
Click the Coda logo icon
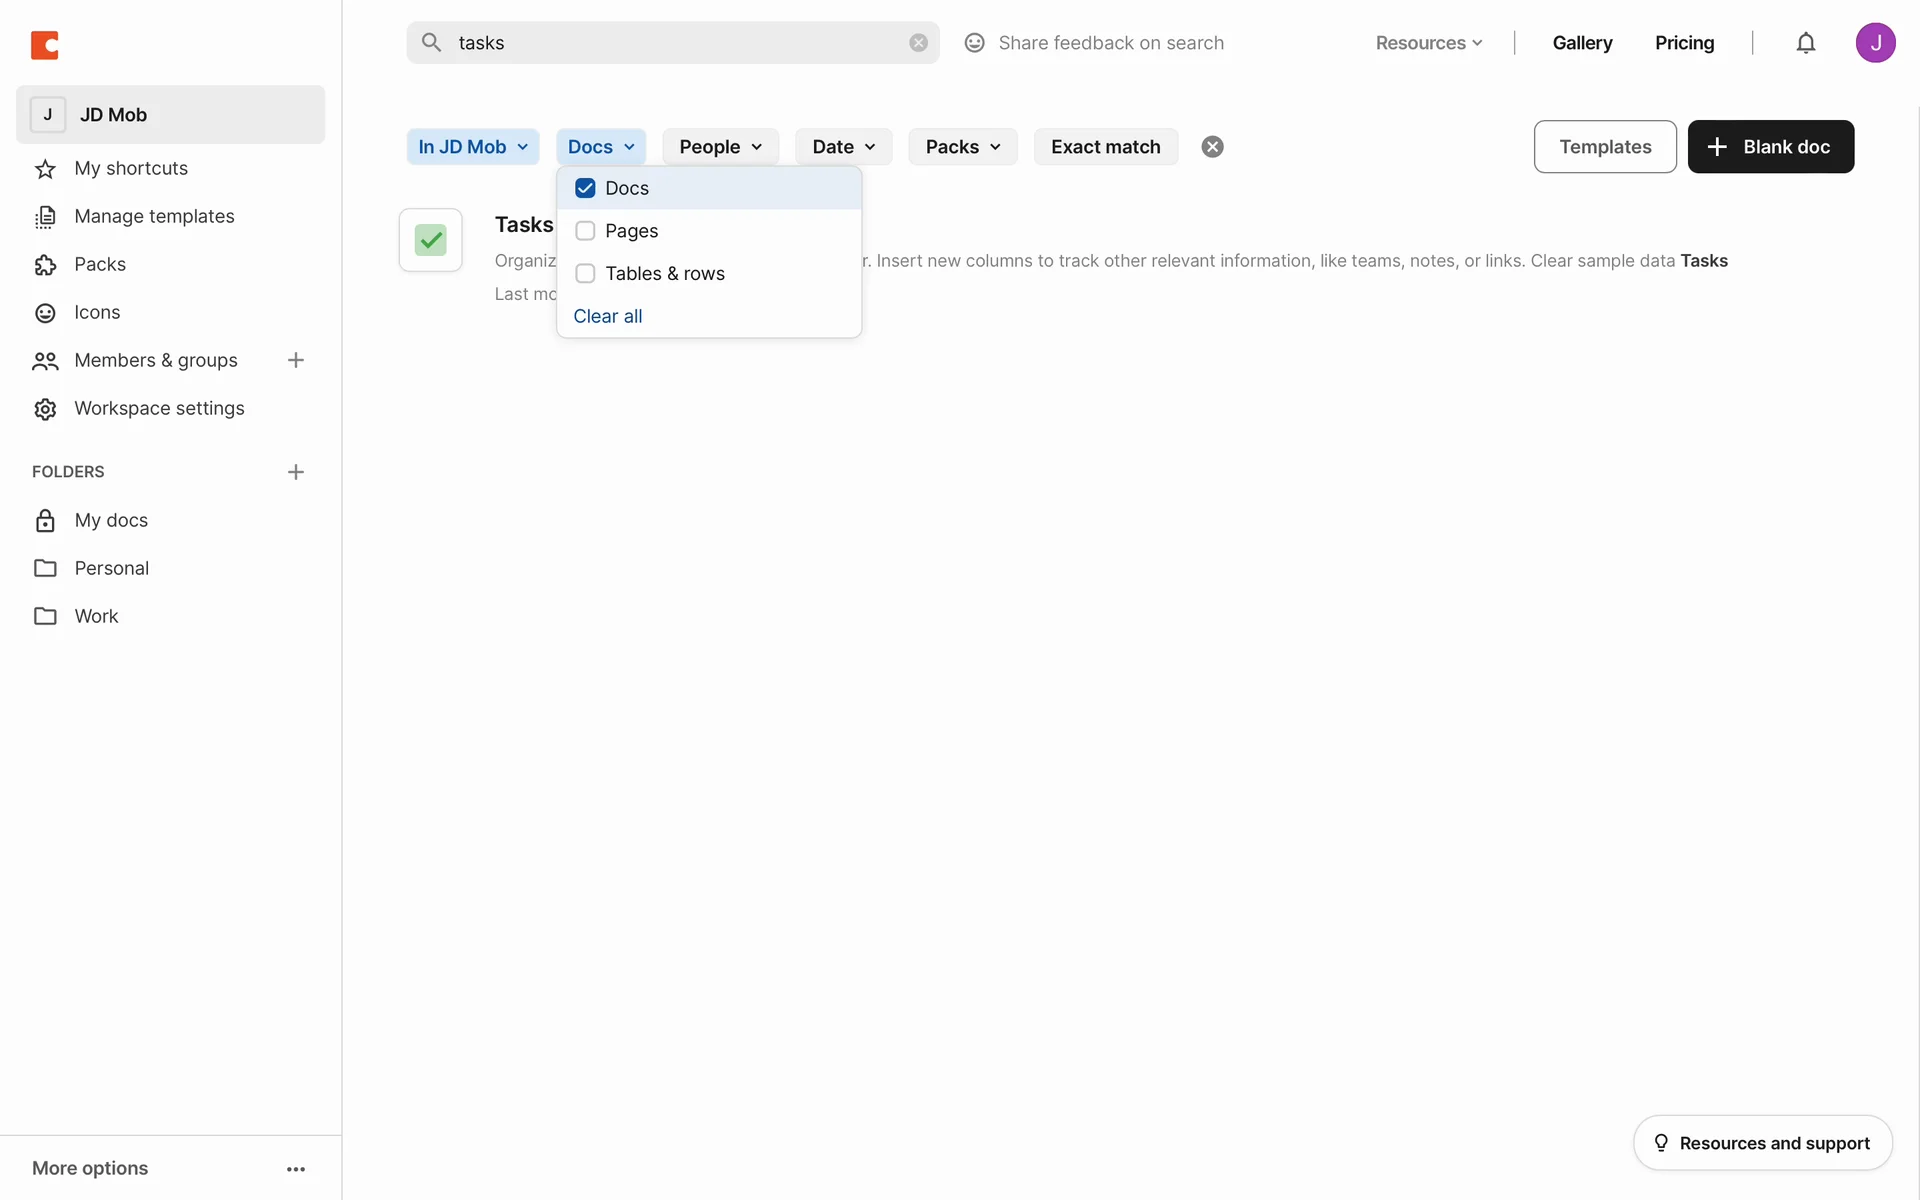pos(45,45)
